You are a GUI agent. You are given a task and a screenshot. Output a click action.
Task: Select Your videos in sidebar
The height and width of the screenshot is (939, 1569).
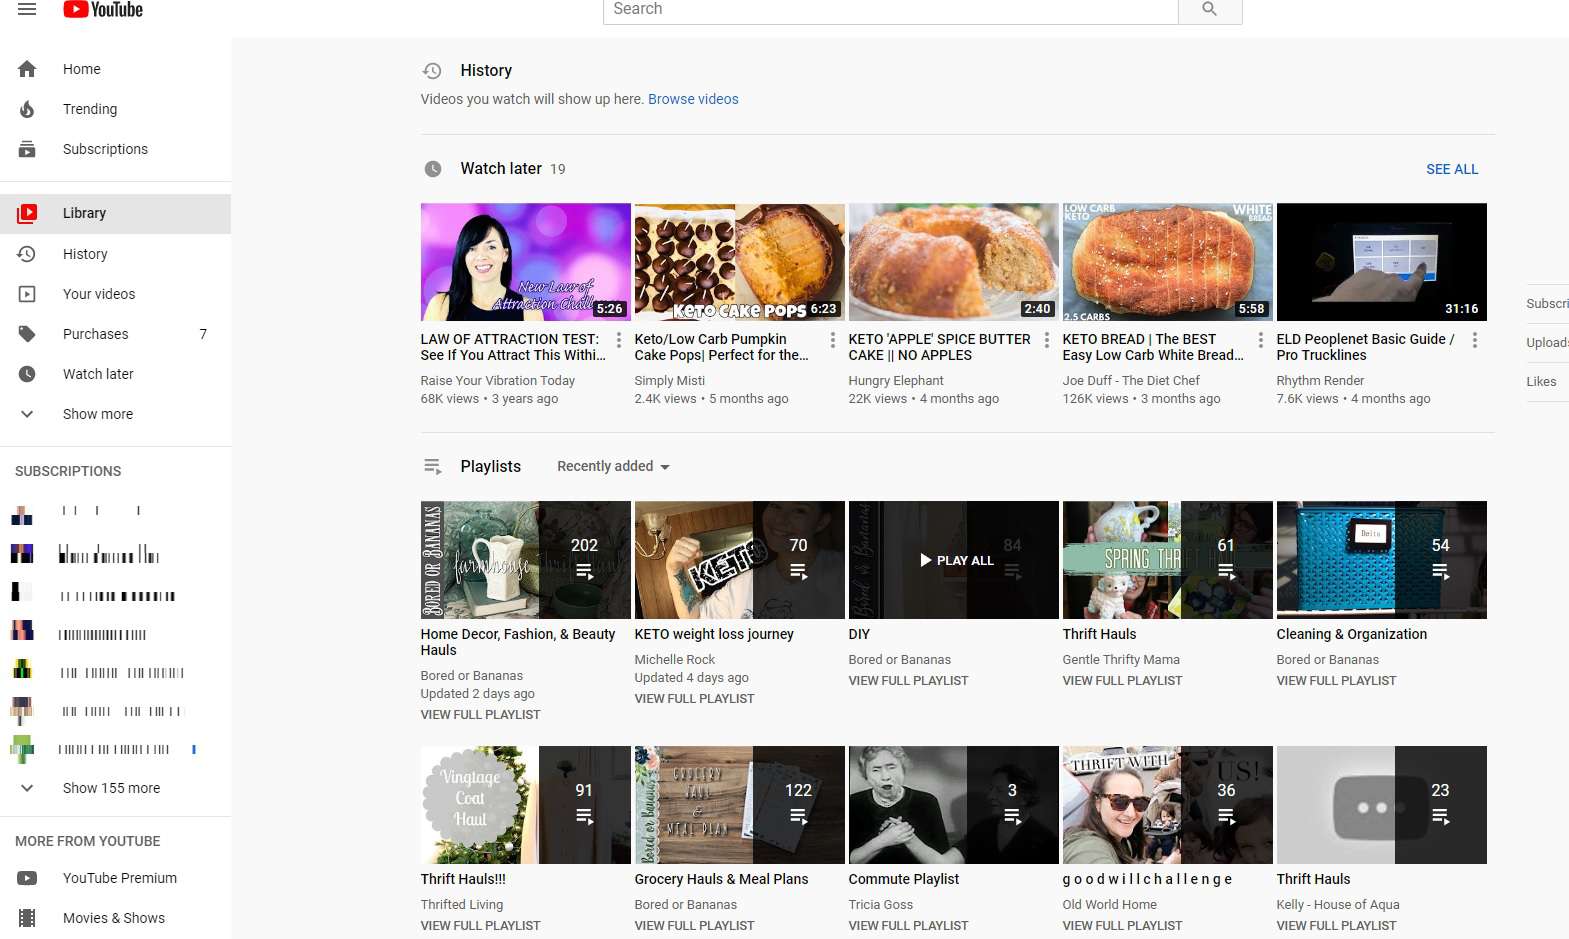pyautogui.click(x=98, y=294)
